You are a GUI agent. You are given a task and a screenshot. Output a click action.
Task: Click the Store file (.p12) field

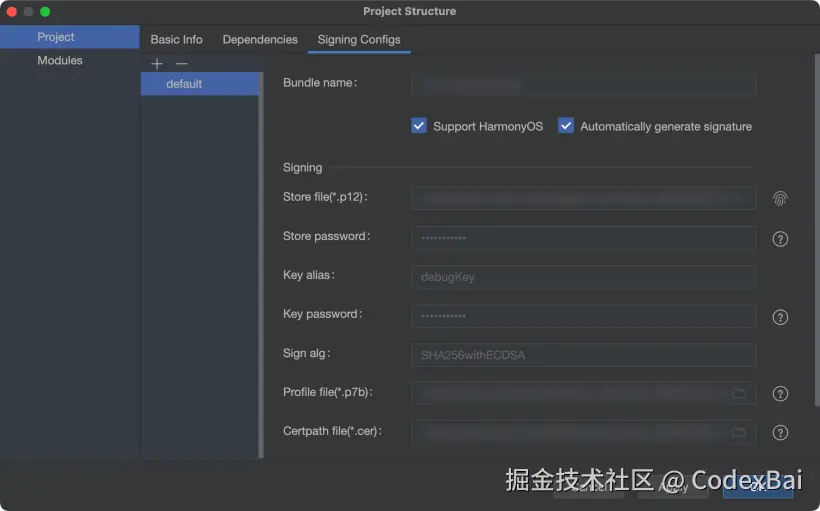[584, 199]
